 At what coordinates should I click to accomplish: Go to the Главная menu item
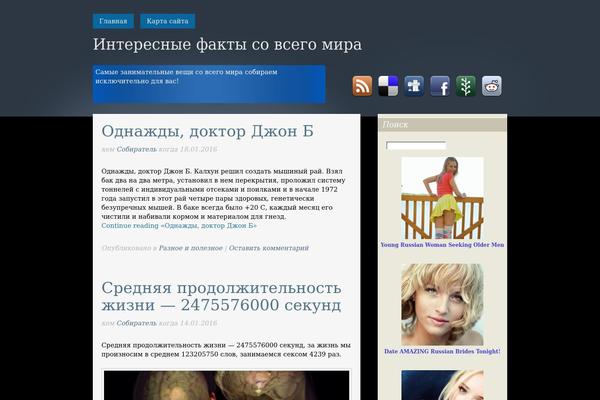point(113,21)
